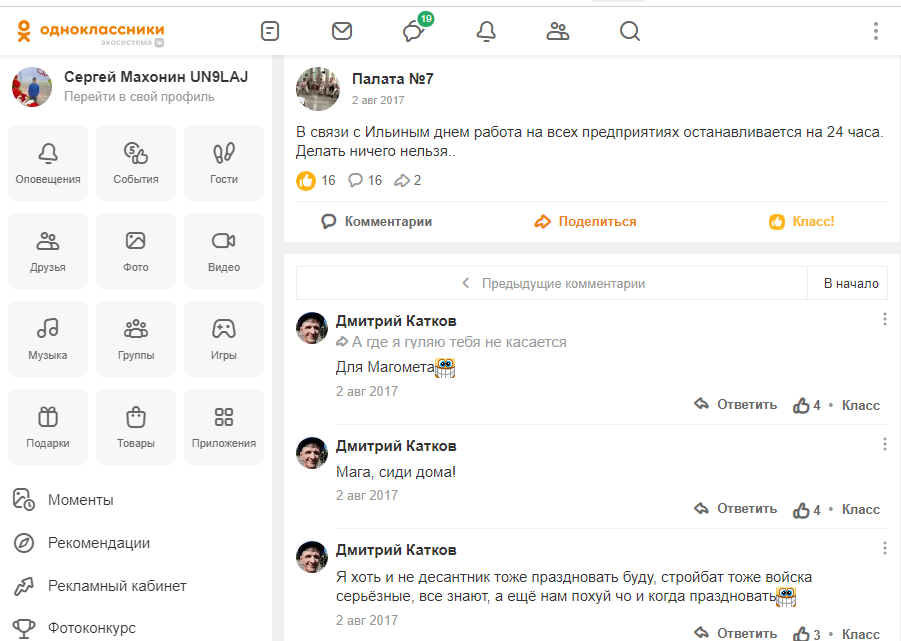This screenshot has width=901, height=641.
Task: Open Видео tile
Action: [224, 251]
